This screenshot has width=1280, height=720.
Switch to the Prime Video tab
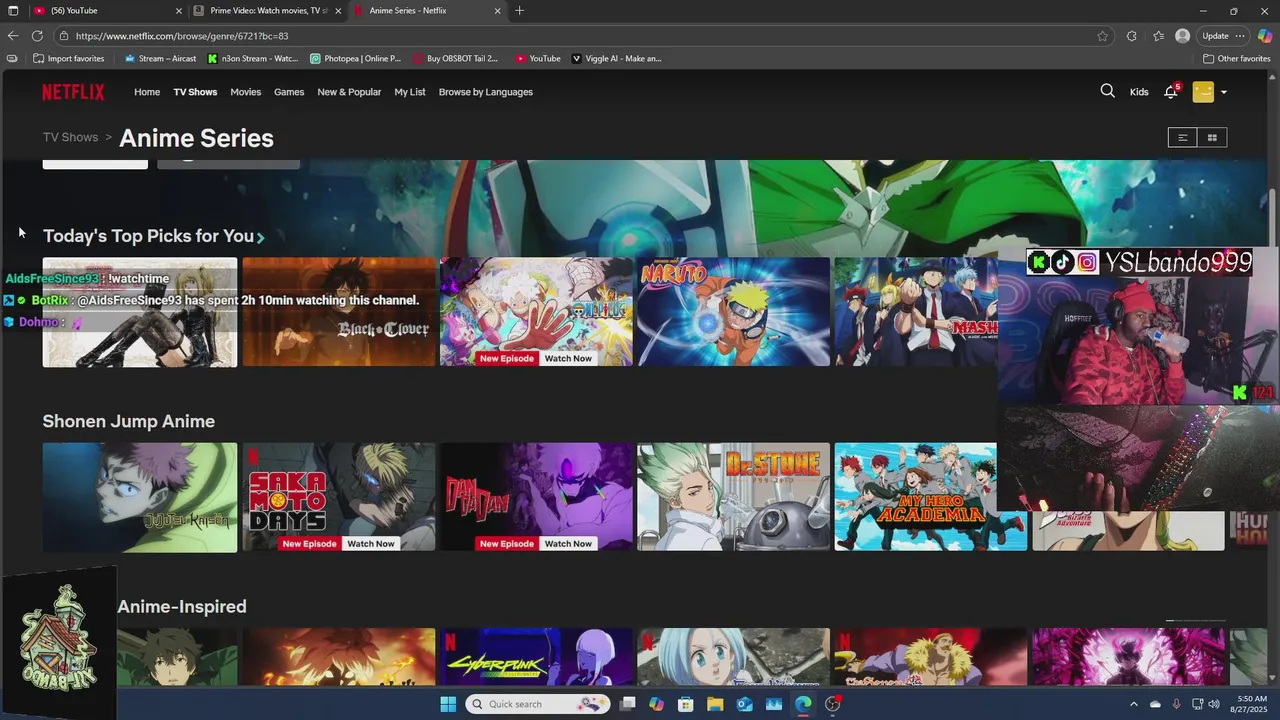click(x=267, y=11)
